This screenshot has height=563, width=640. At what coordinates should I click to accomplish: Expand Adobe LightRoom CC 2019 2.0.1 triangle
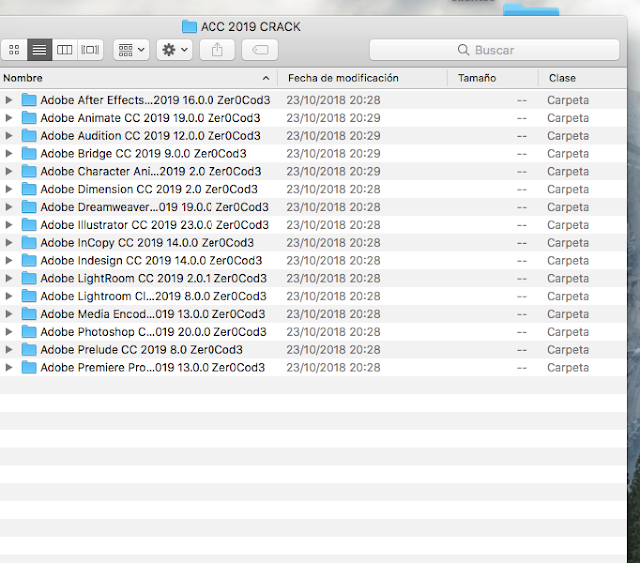9,278
